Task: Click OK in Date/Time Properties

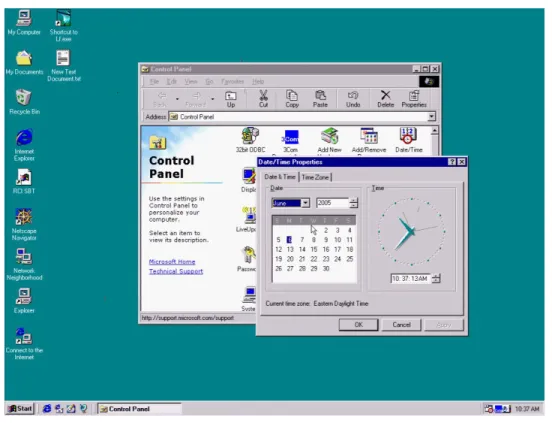Action: (358, 324)
